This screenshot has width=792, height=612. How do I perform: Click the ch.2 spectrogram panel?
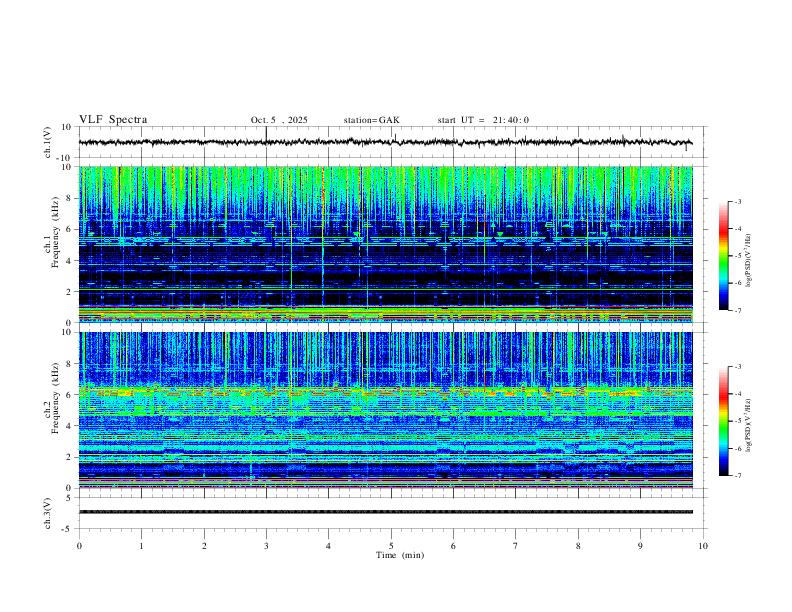(385, 410)
